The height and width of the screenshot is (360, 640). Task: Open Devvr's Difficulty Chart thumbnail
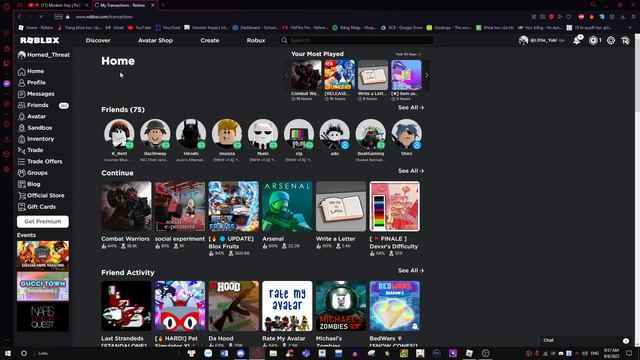394,207
